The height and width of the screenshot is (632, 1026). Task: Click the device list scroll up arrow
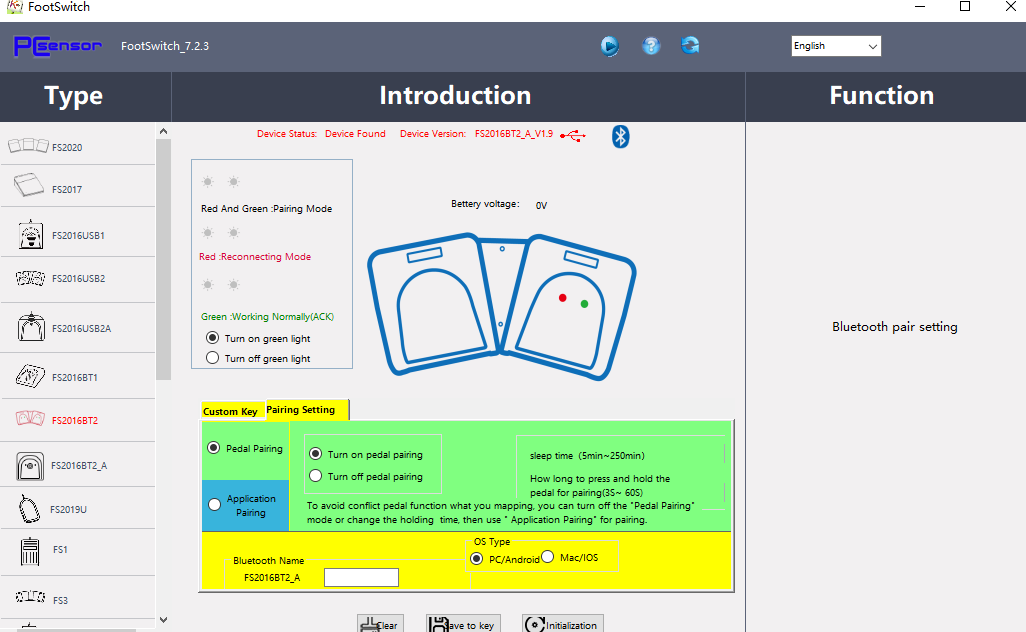click(164, 131)
